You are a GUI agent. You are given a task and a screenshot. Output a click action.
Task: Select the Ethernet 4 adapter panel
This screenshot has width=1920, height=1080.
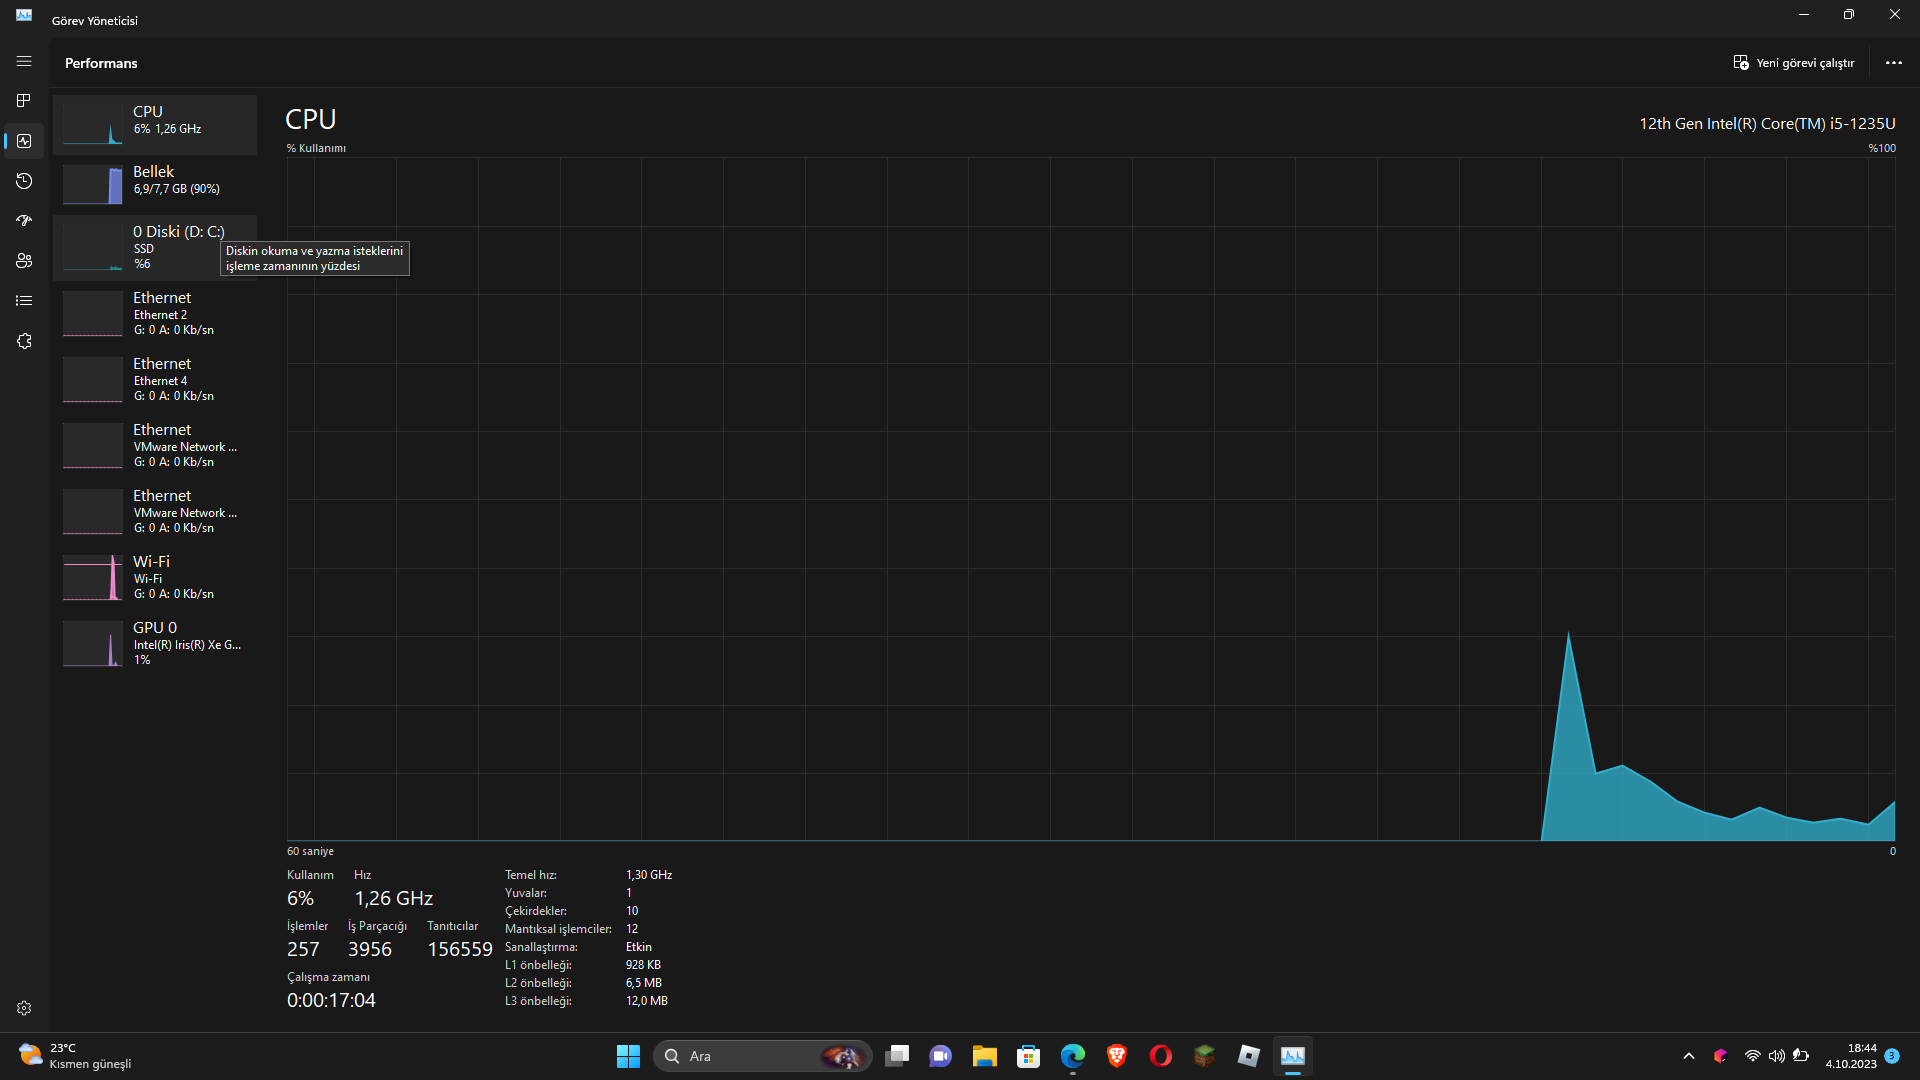tap(155, 379)
